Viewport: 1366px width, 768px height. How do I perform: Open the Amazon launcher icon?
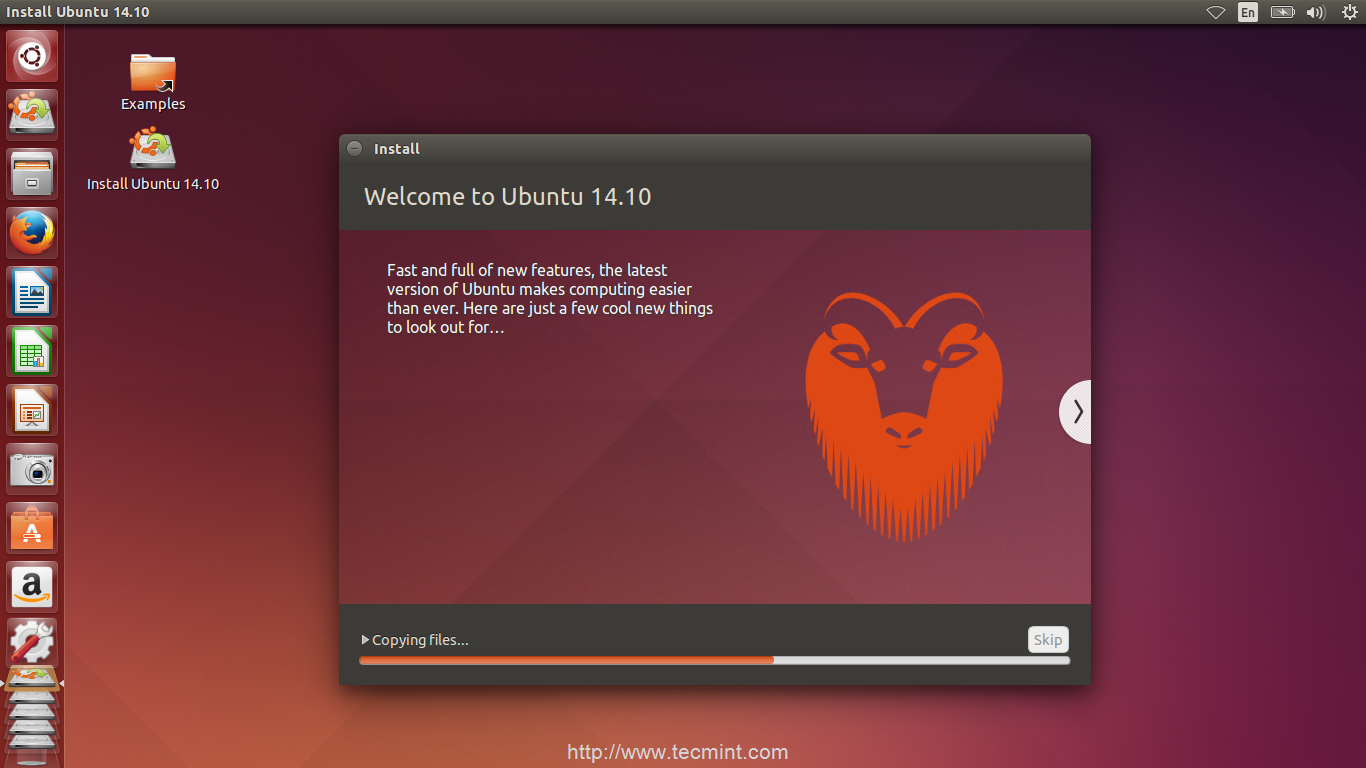[32, 587]
